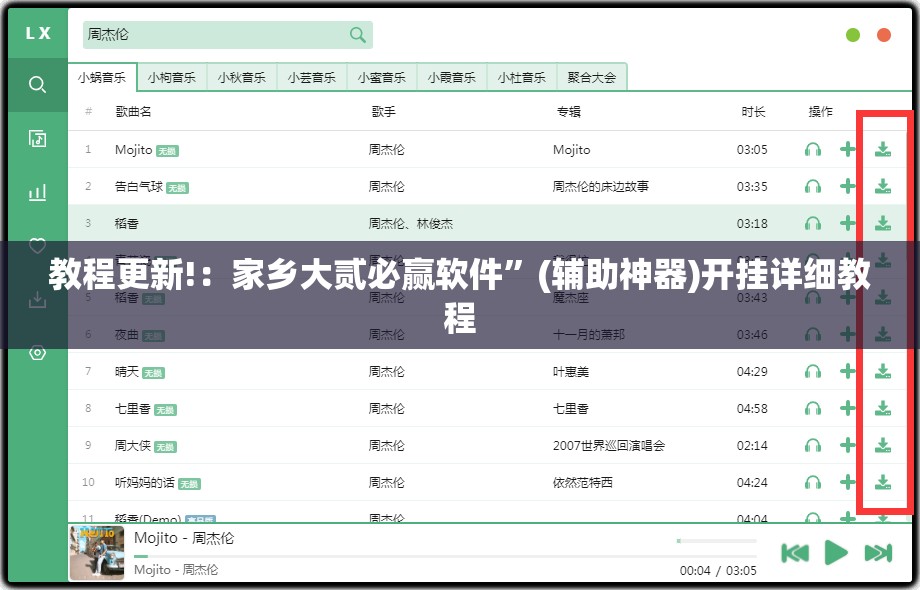Image resolution: width=920 pixels, height=590 pixels.
Task: Switch to 小霞音乐 source tab
Action: [452, 77]
